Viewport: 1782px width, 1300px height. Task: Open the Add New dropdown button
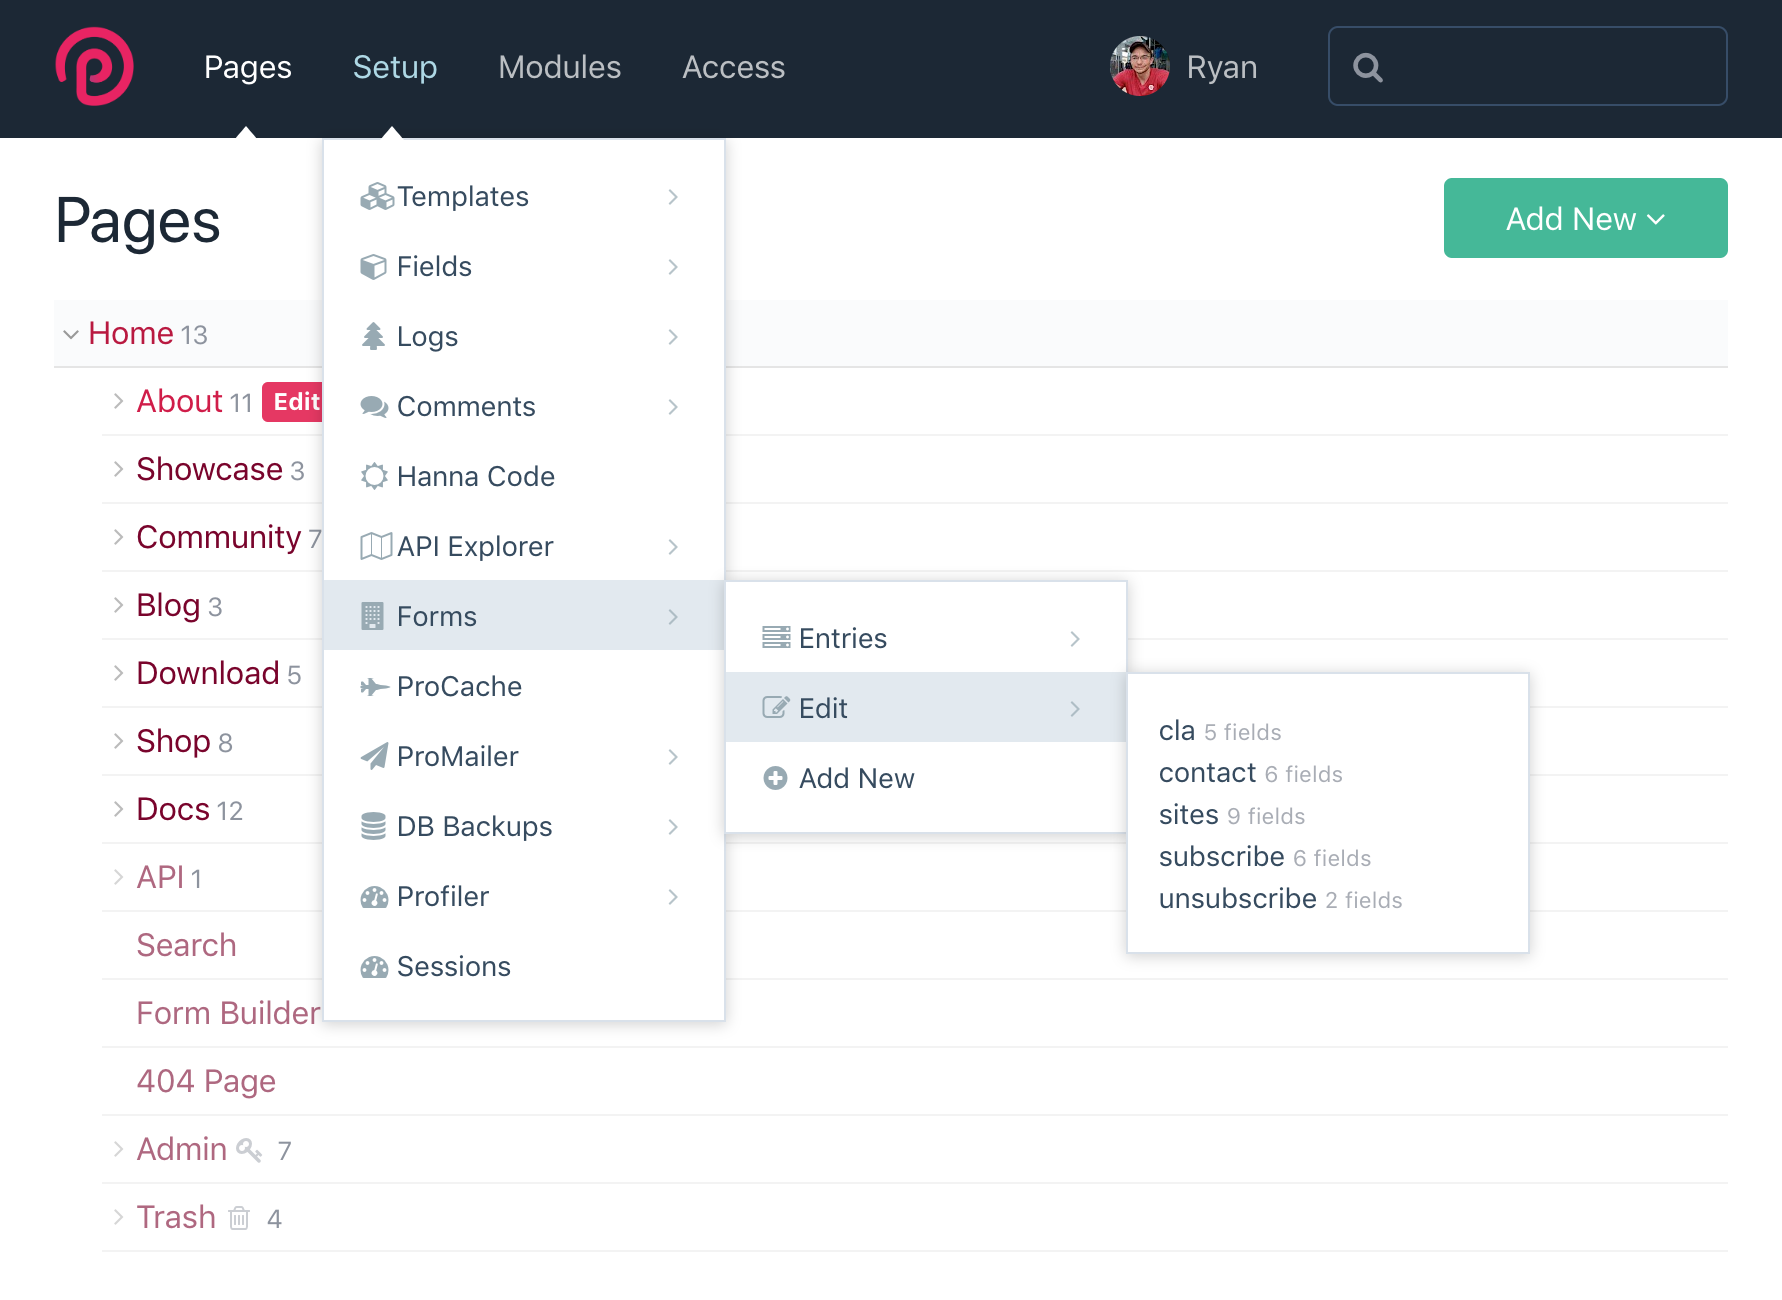(x=1585, y=218)
